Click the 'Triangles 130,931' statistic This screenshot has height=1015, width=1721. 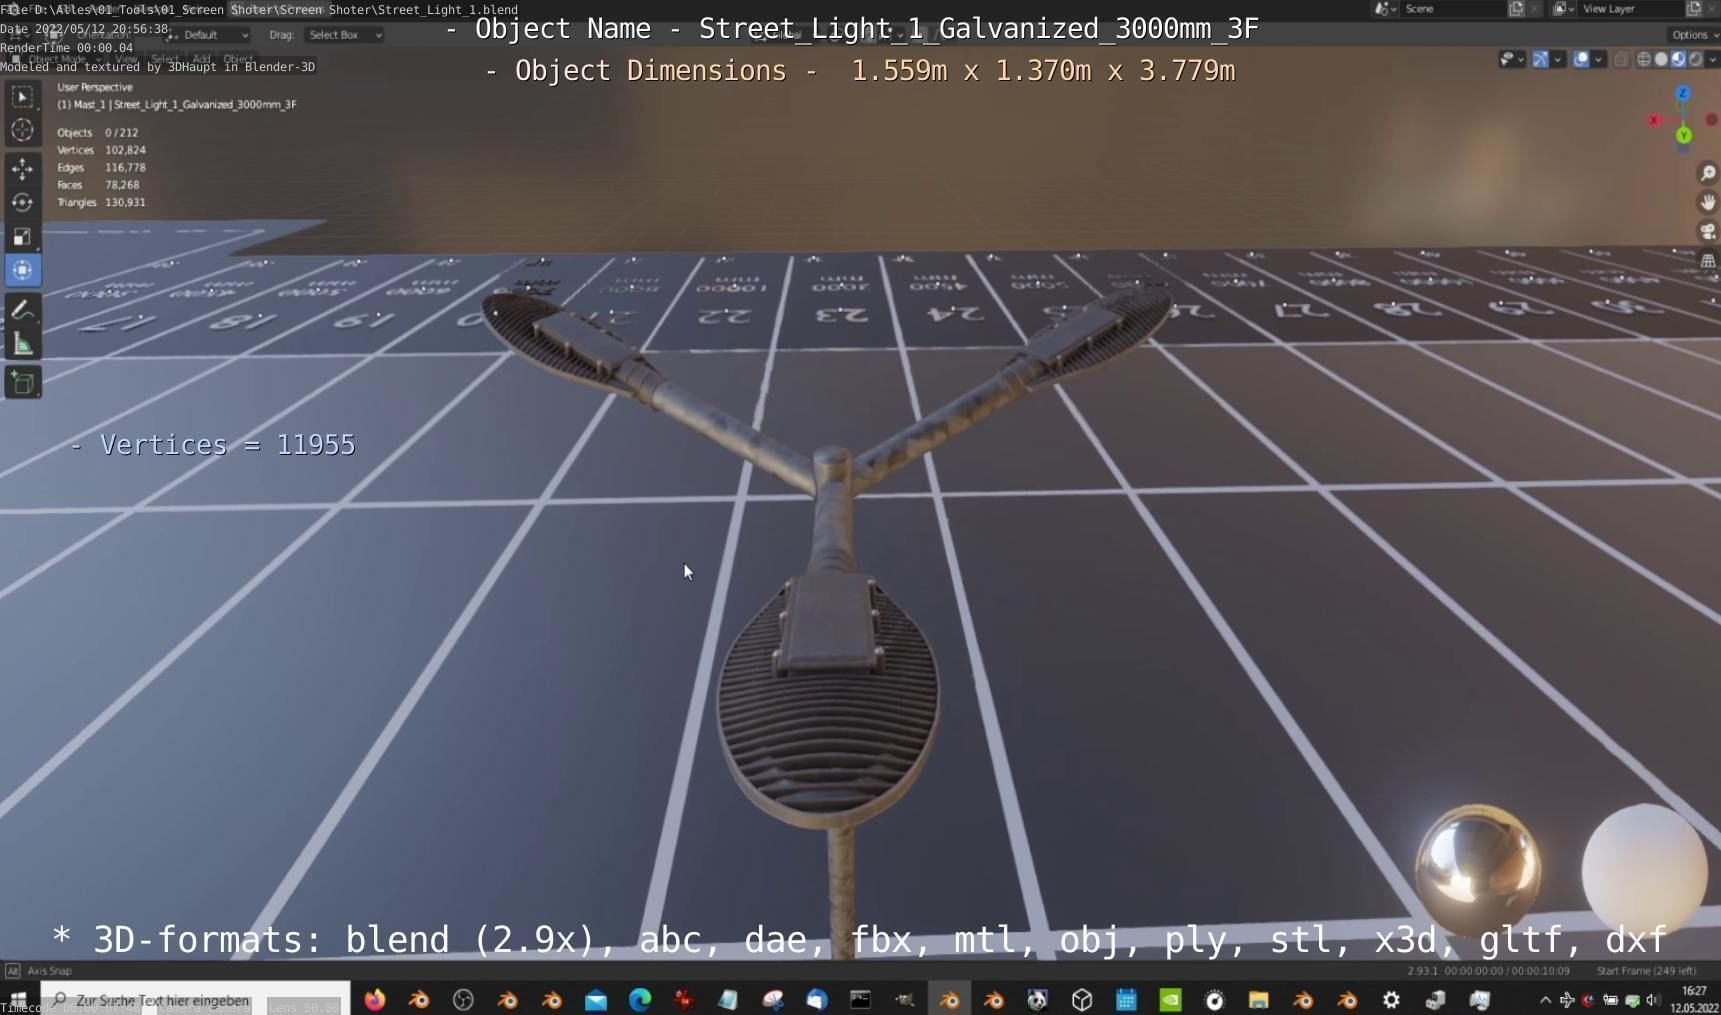(x=101, y=202)
